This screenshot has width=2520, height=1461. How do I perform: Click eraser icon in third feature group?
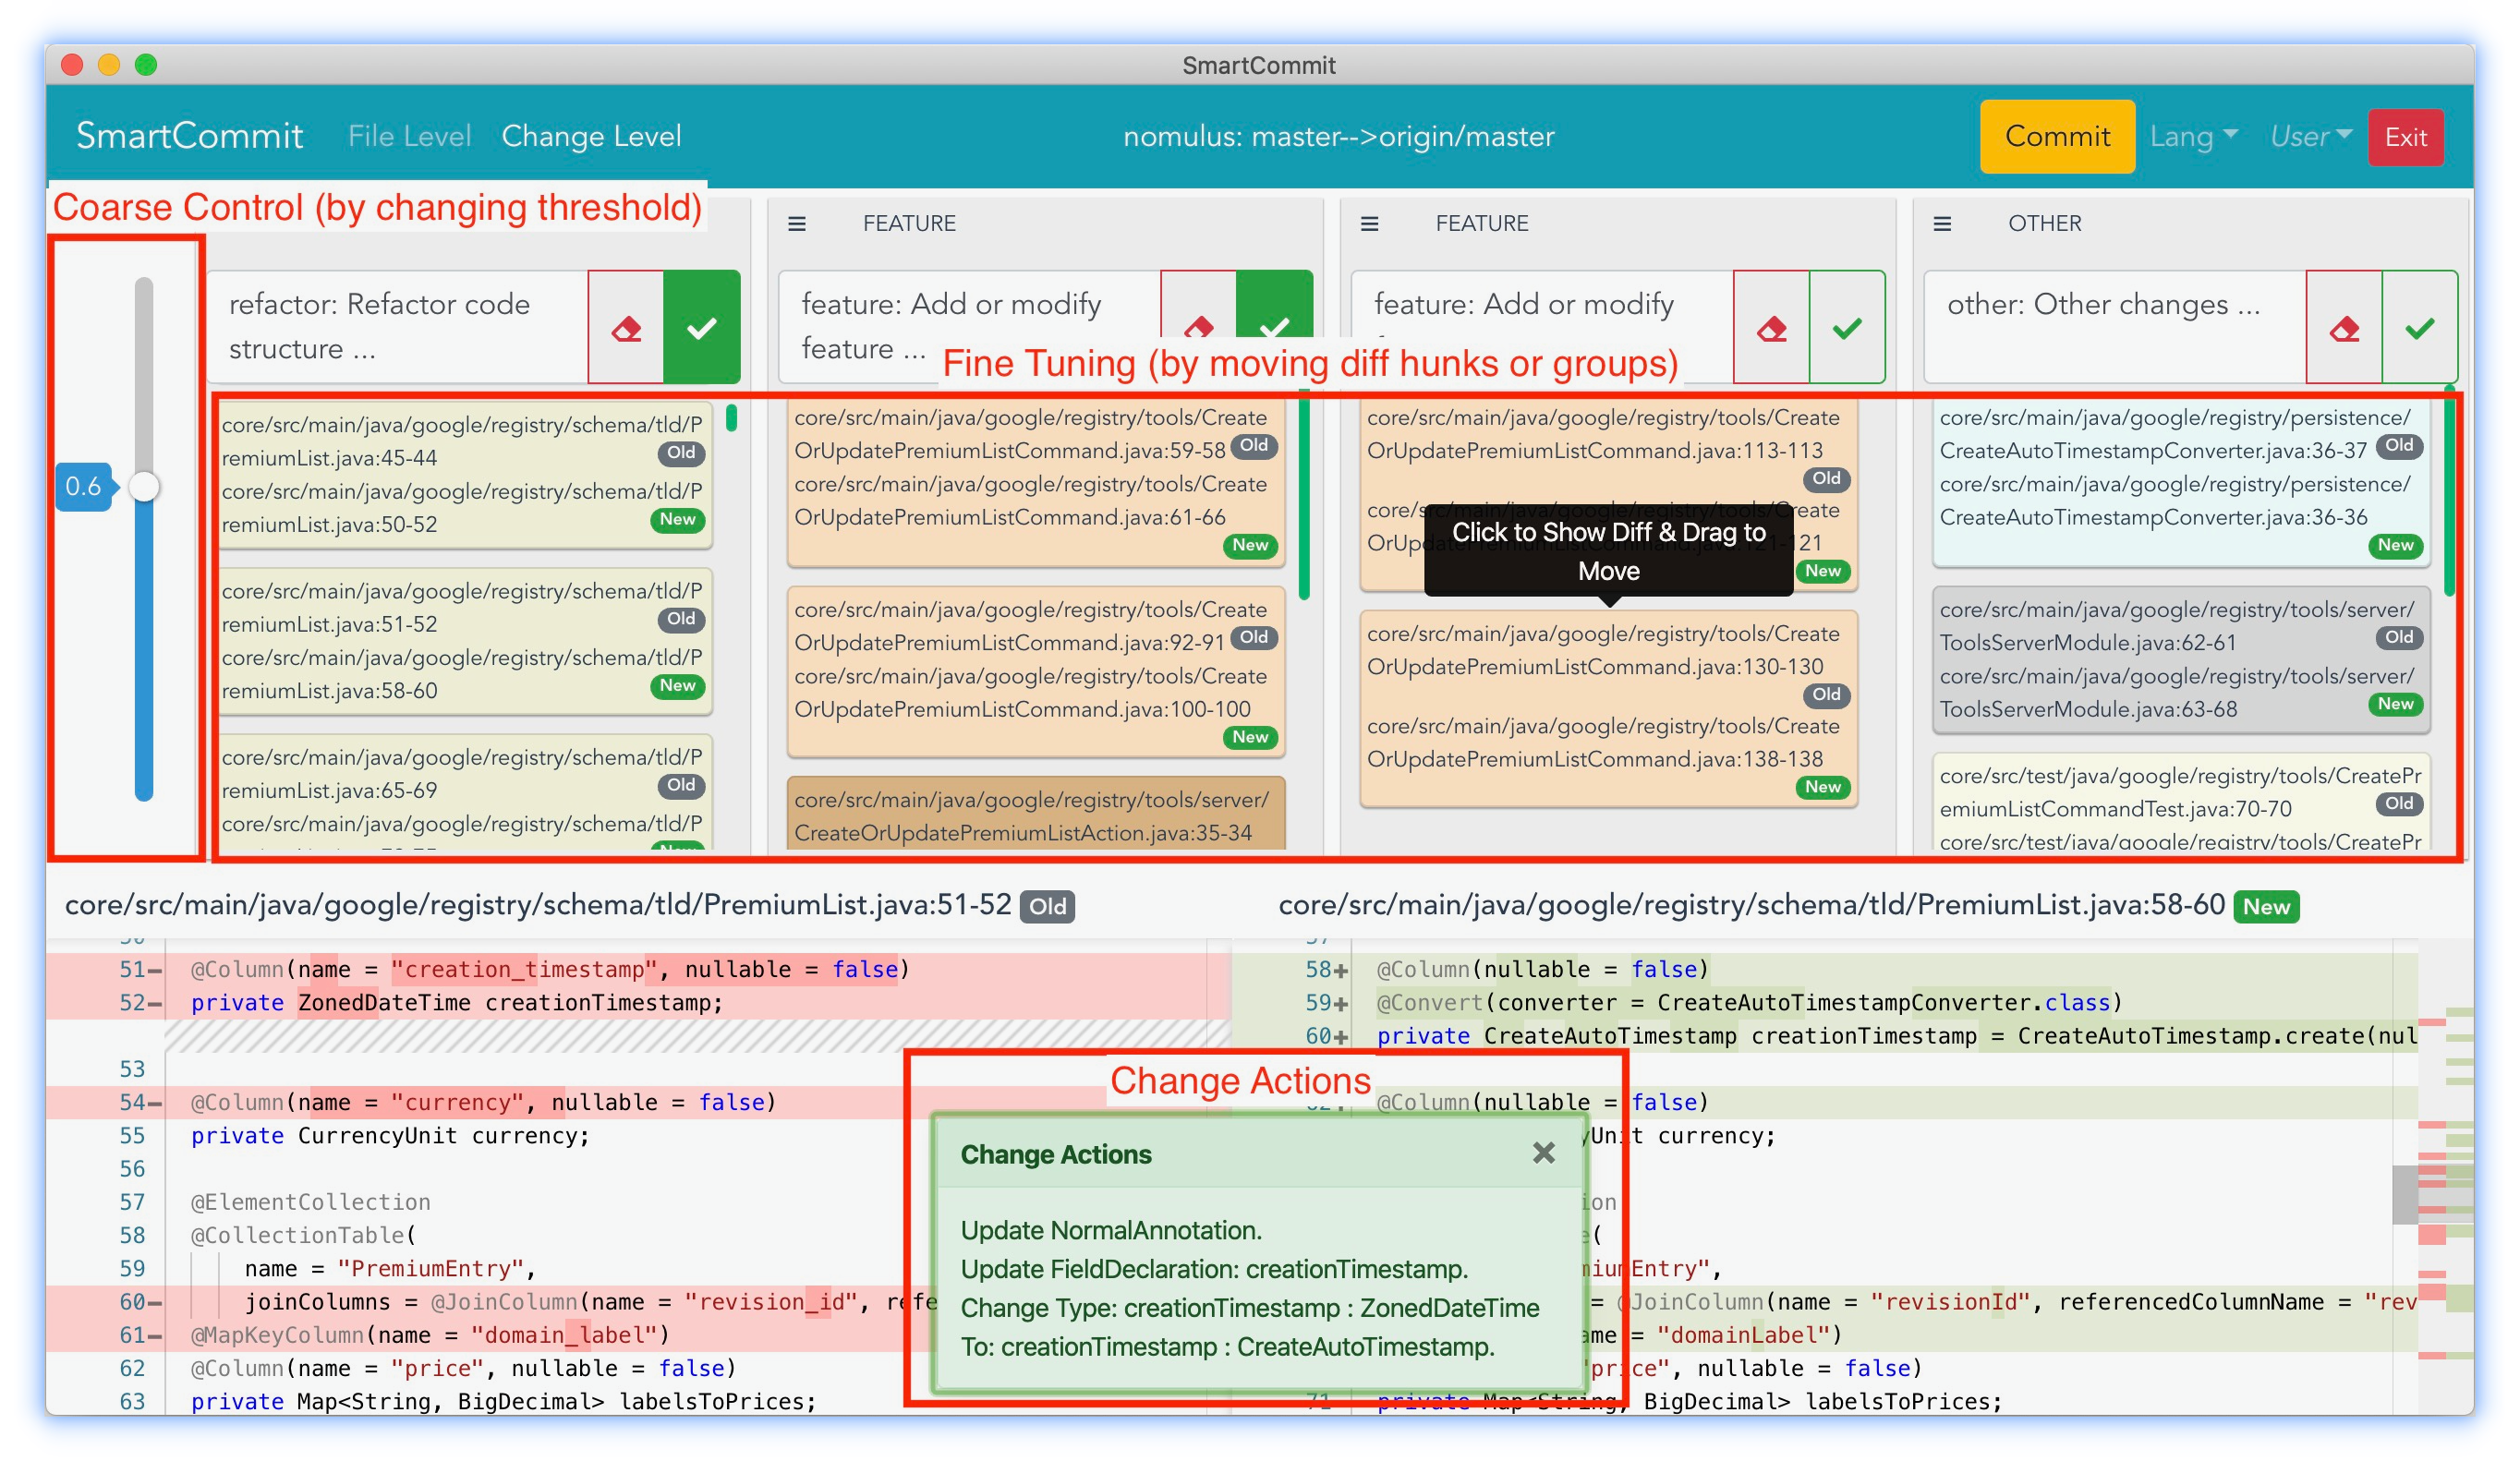coord(1771,328)
